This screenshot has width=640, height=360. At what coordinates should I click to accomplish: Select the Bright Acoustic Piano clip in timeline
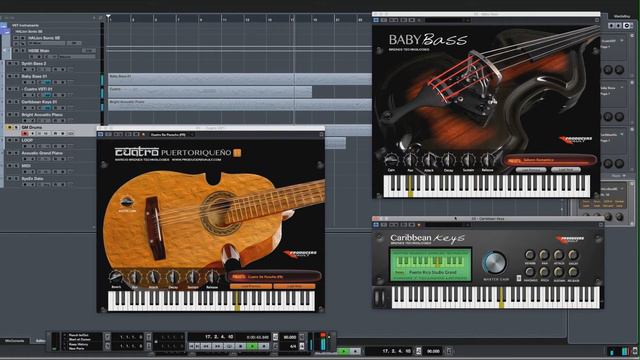(x=240, y=104)
